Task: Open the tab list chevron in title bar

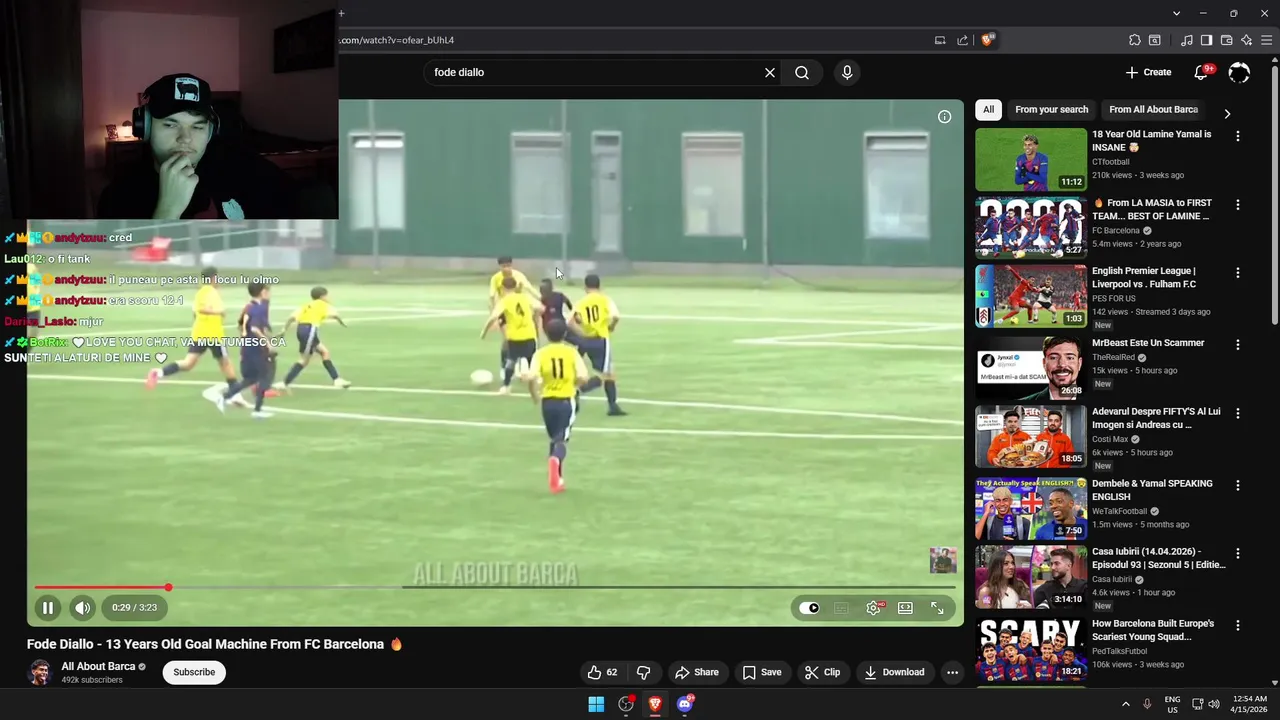Action: (1176, 13)
